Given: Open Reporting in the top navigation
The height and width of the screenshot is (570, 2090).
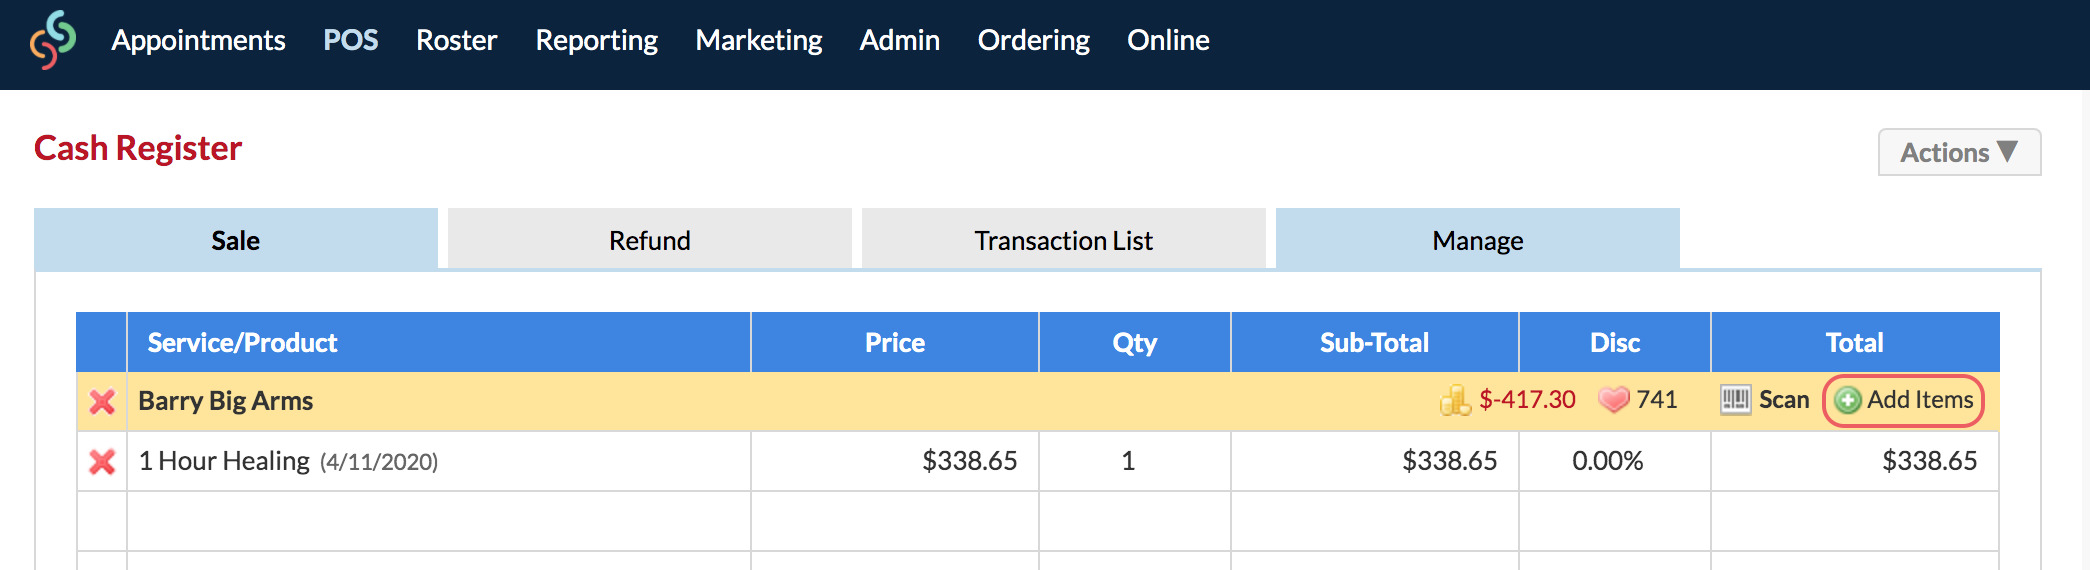Looking at the screenshot, I should tap(596, 40).
